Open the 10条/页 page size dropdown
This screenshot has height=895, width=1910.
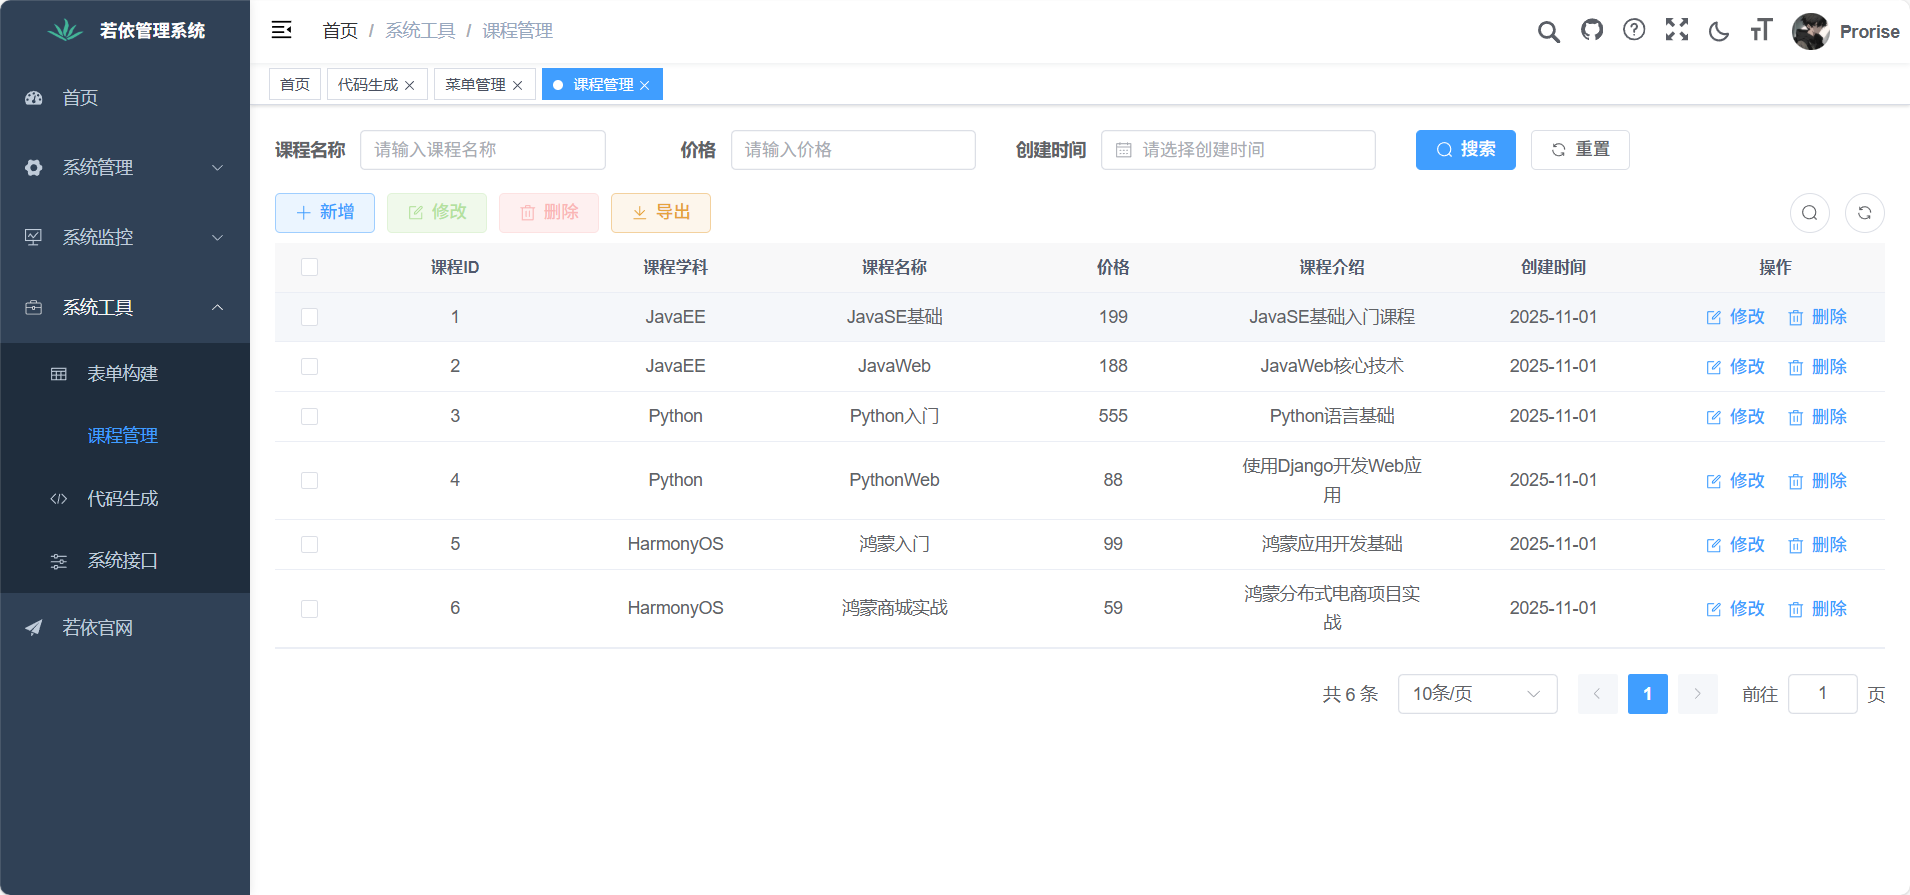(1476, 694)
